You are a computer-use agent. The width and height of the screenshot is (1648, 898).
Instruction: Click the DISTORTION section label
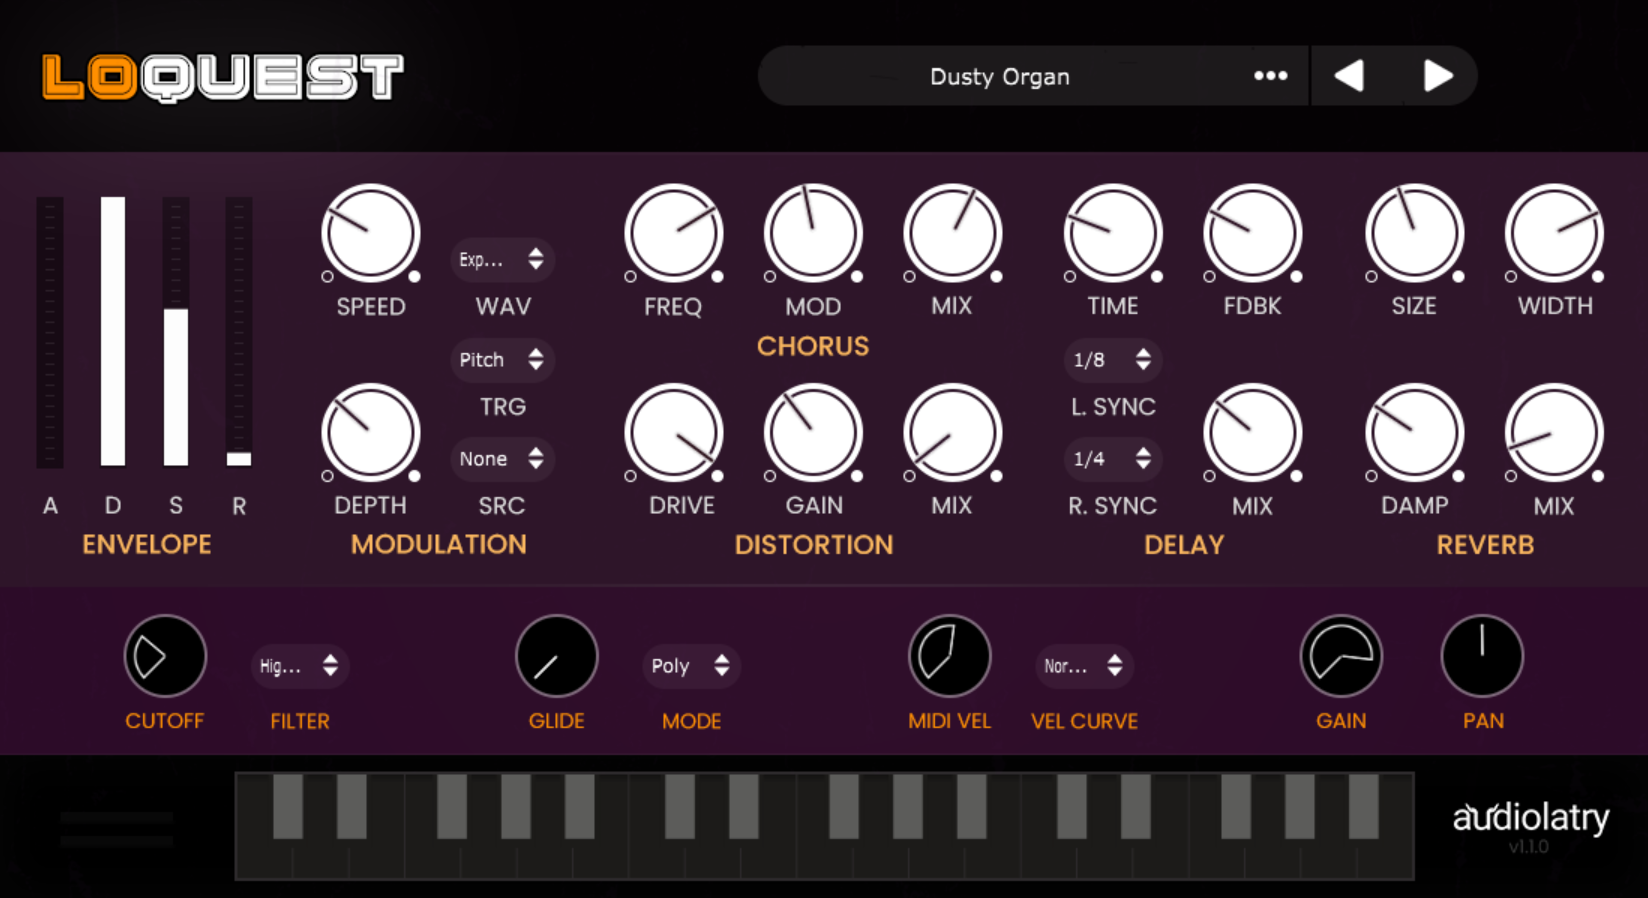pyautogui.click(x=814, y=545)
